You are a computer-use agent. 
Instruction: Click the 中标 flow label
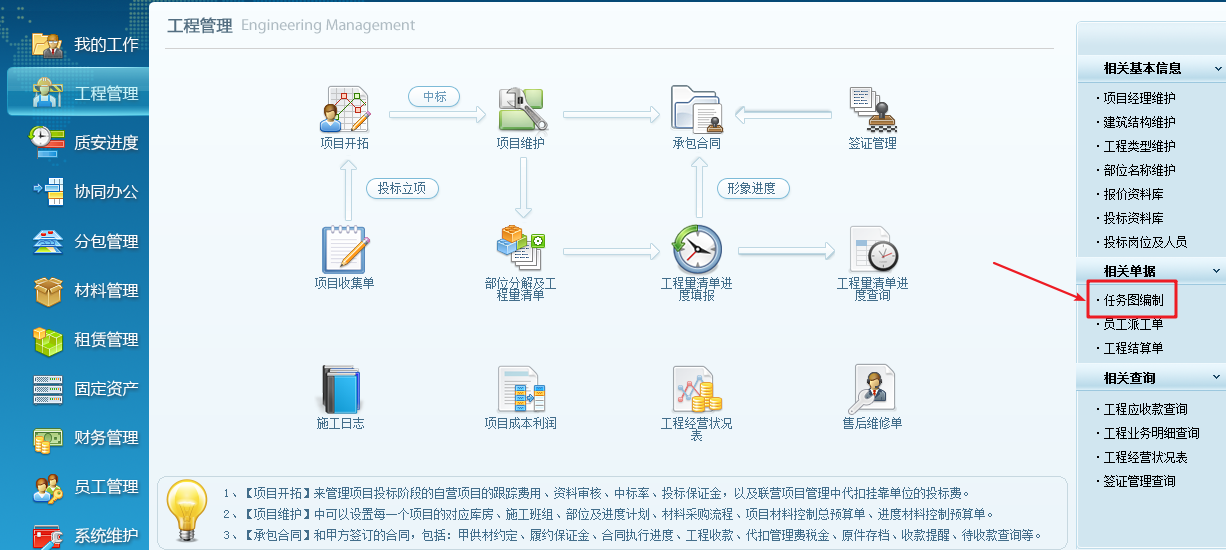pos(434,96)
